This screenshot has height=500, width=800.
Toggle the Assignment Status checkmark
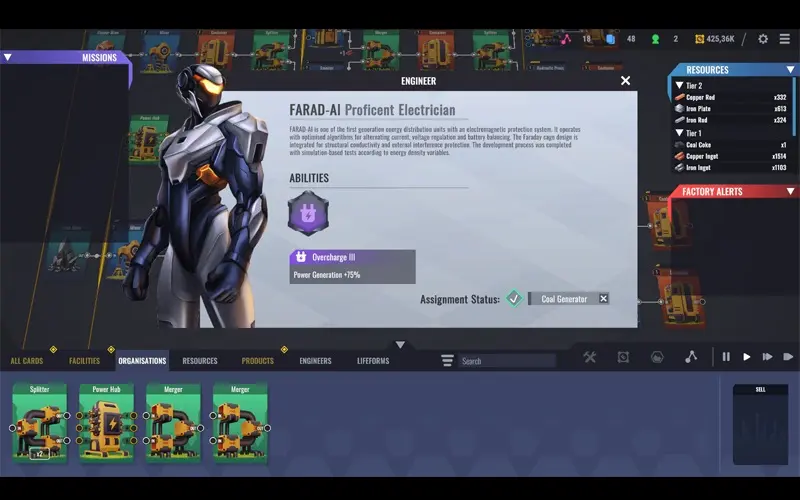(x=514, y=298)
